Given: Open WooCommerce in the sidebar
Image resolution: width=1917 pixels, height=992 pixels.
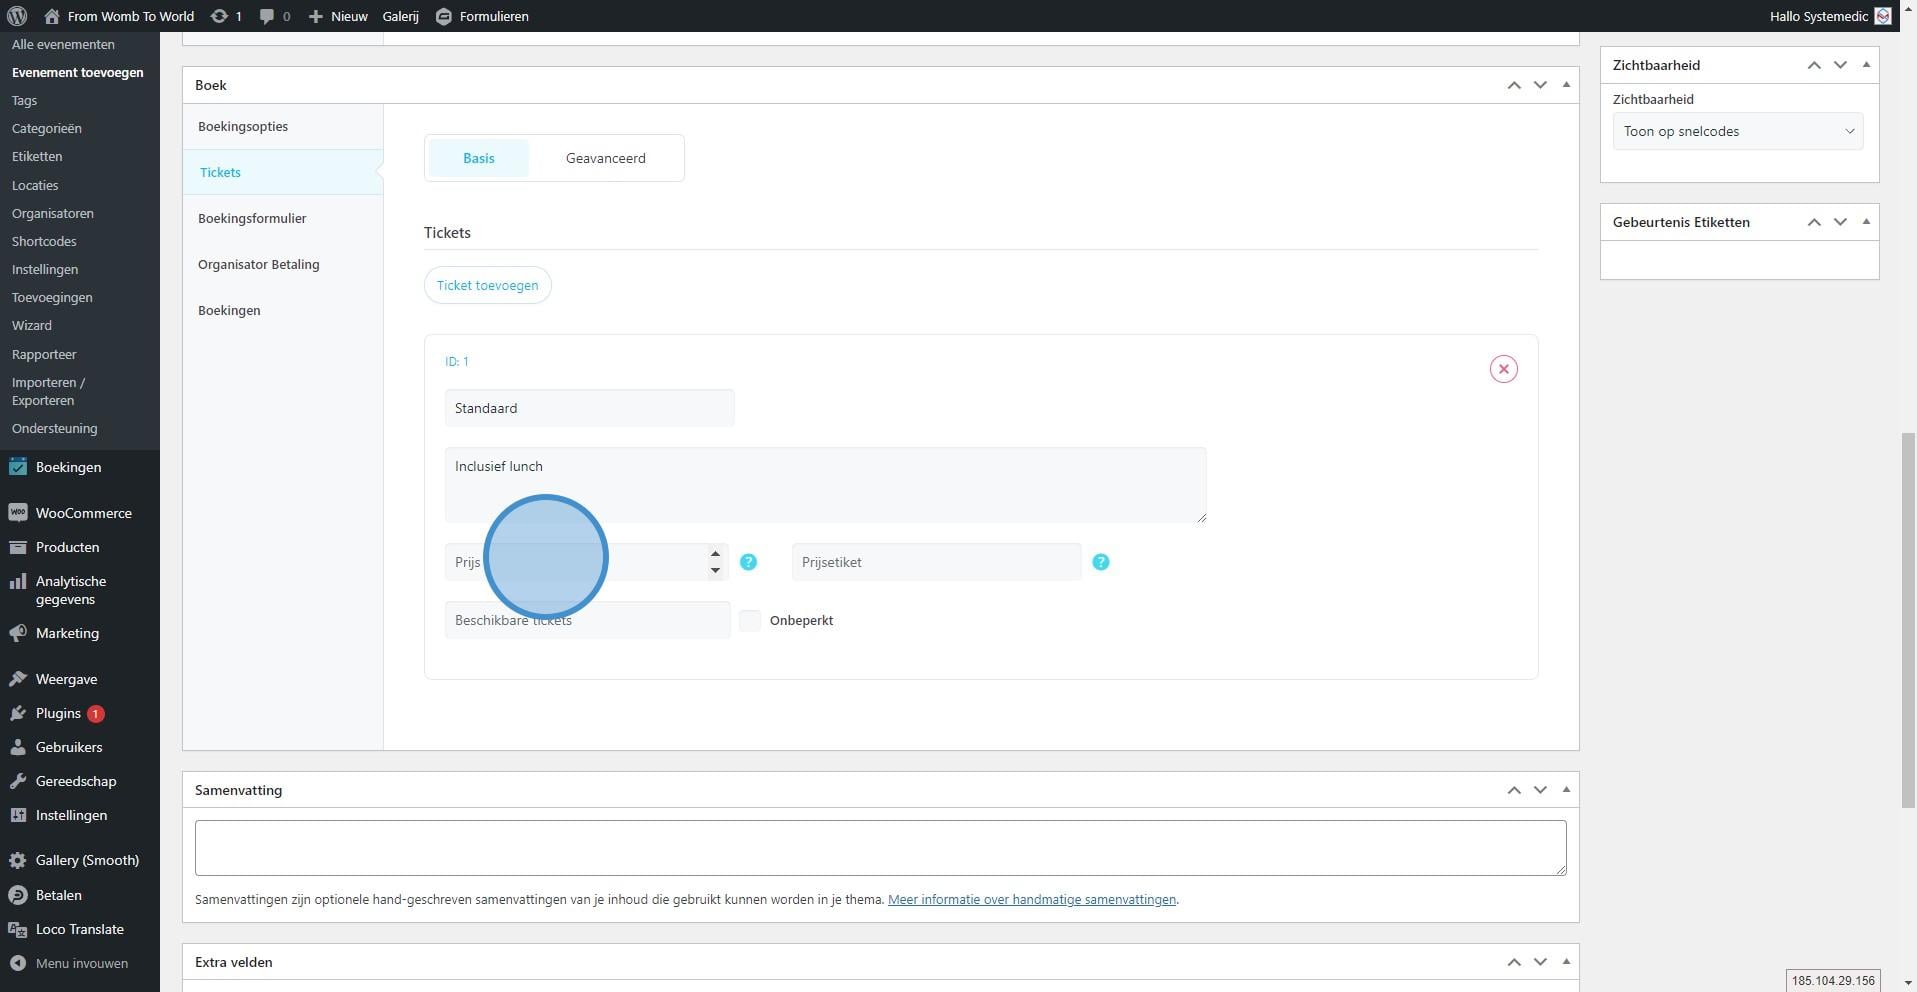Looking at the screenshot, I should [x=83, y=513].
